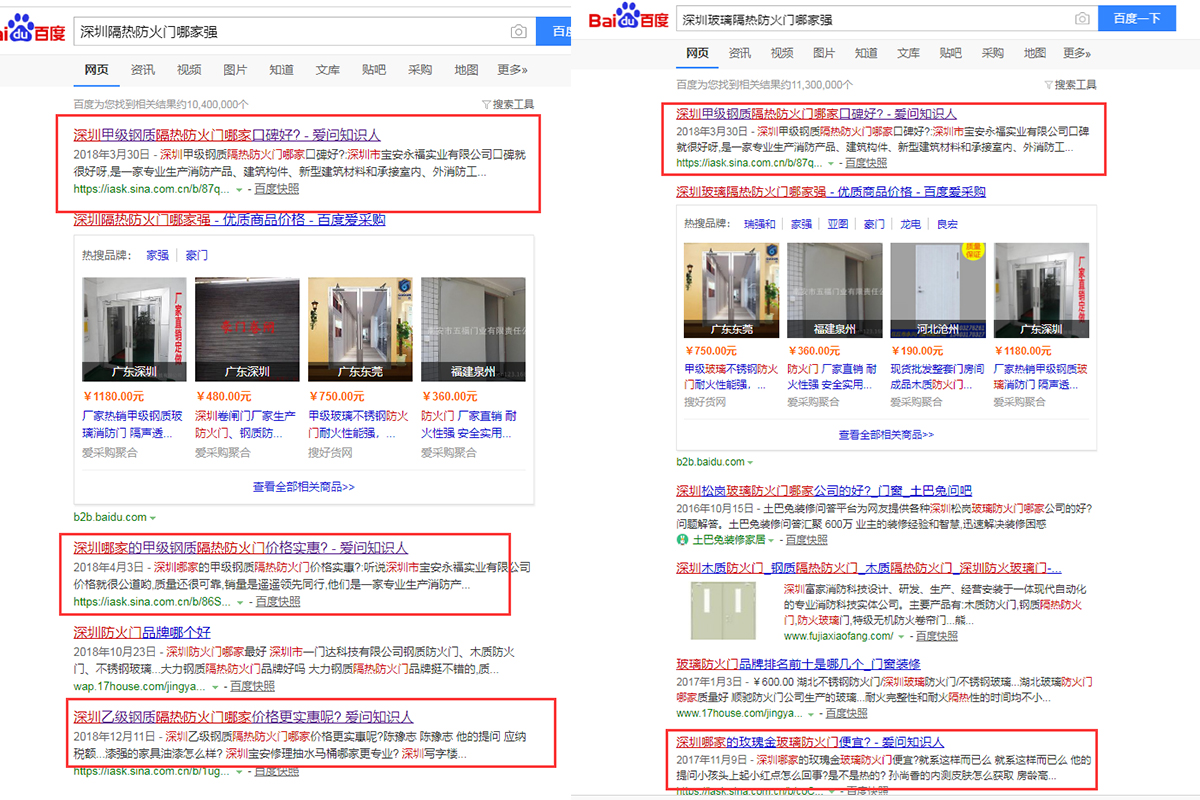Open 广东东莞 product thumbnail, right page
This screenshot has height=800, width=1200.
pos(733,290)
